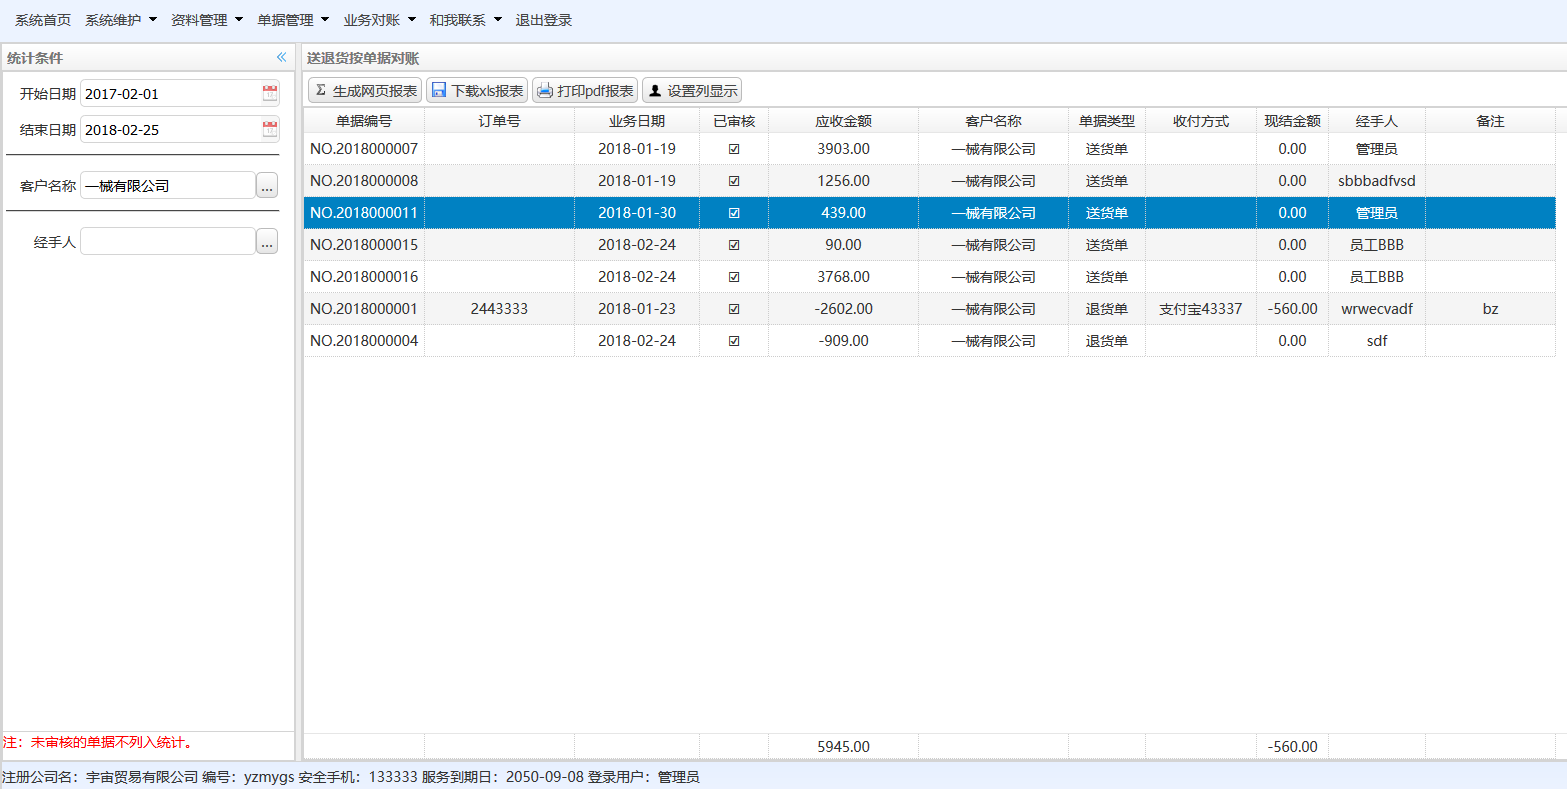The width and height of the screenshot is (1567, 789).
Task: Open the start date calendar picker
Action: coord(270,93)
